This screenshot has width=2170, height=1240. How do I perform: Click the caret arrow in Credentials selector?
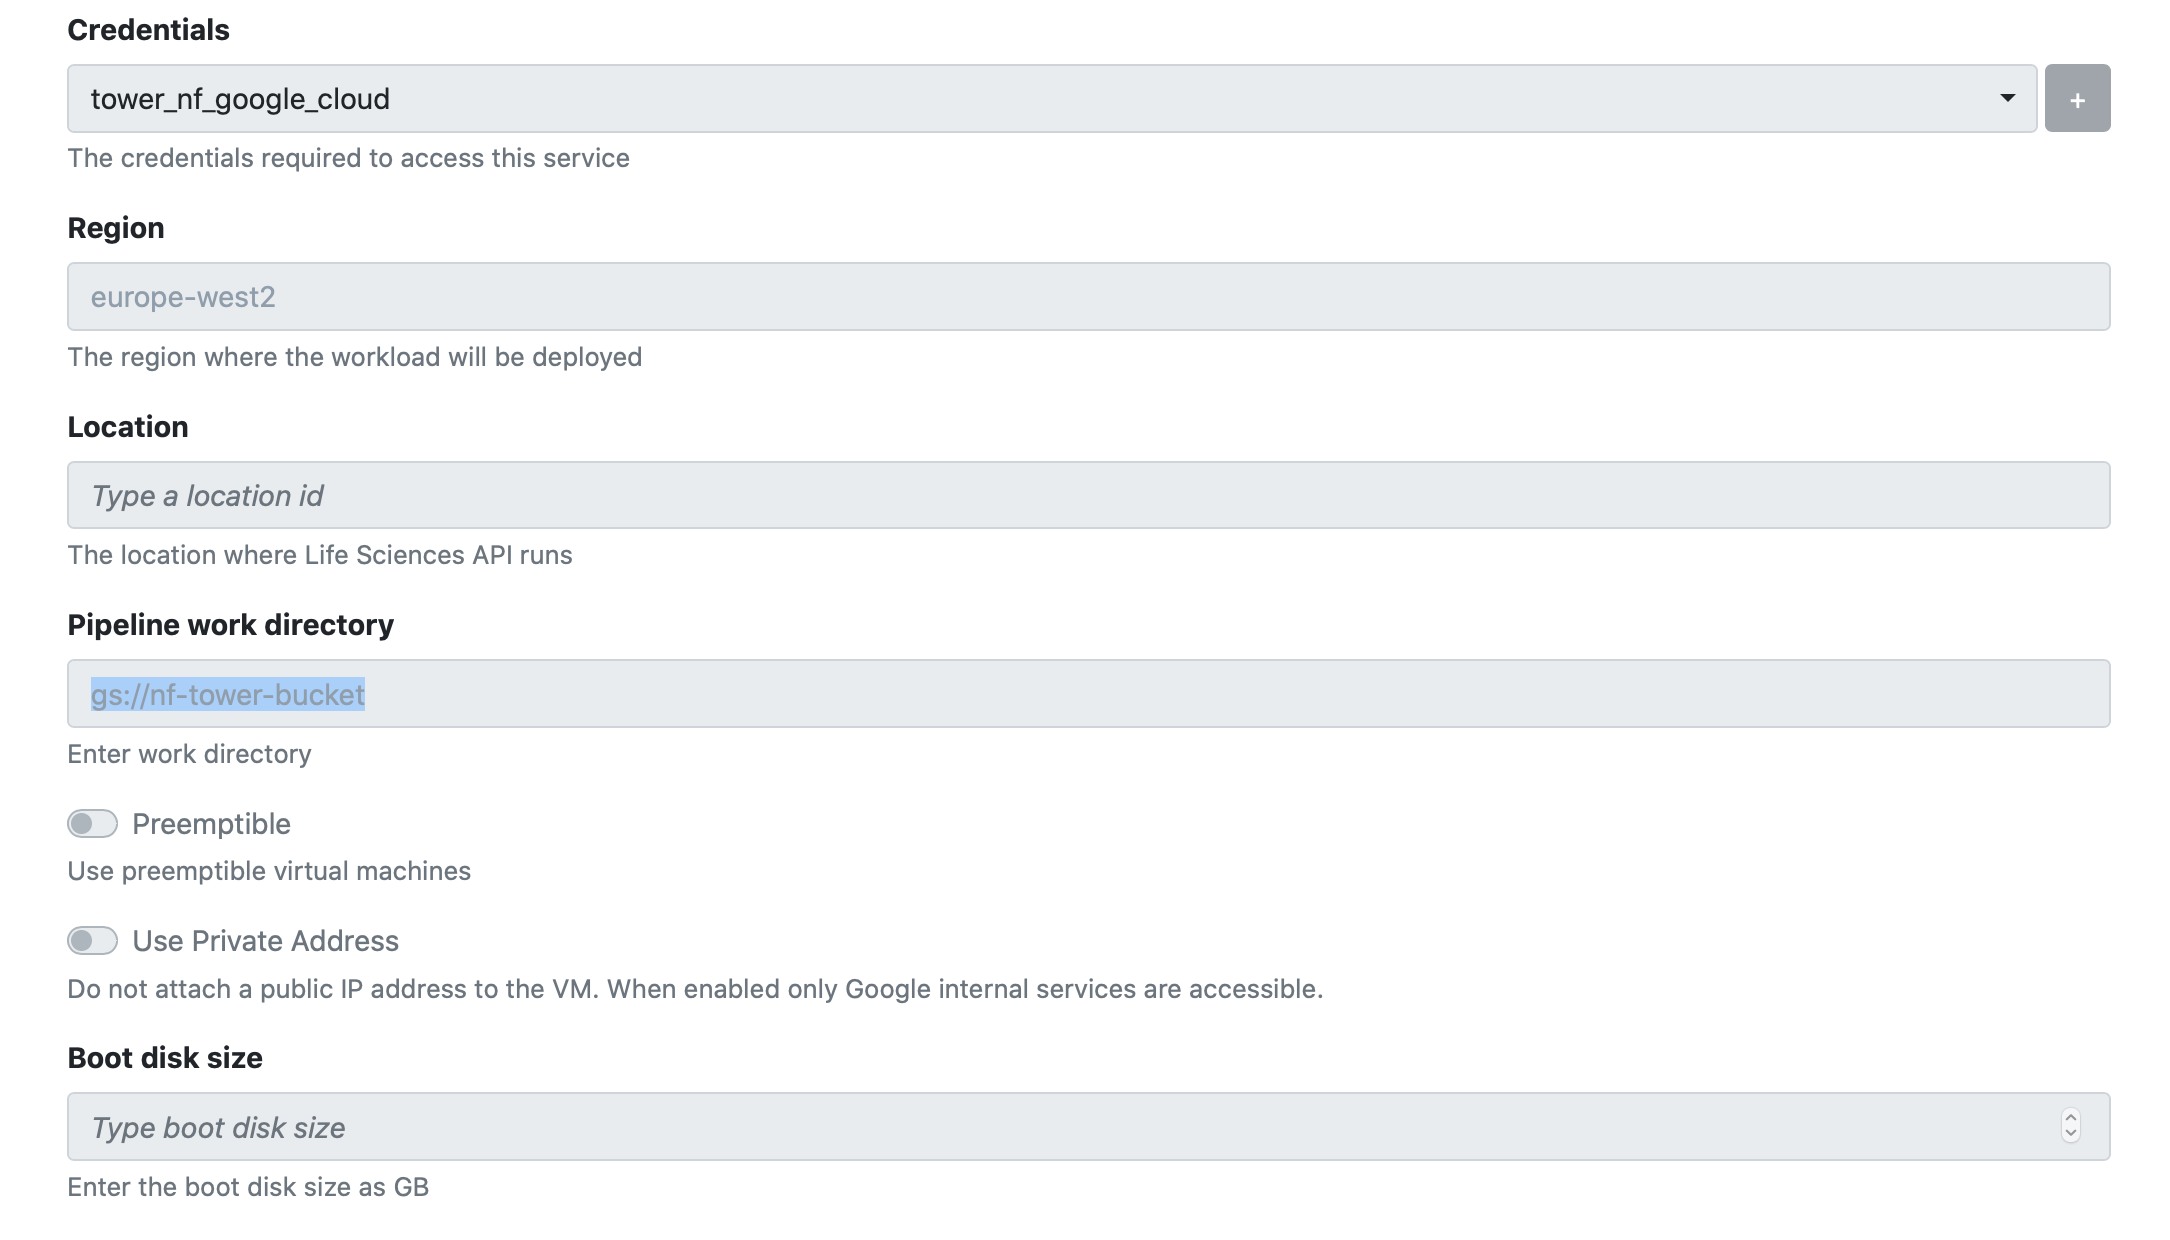point(2006,98)
